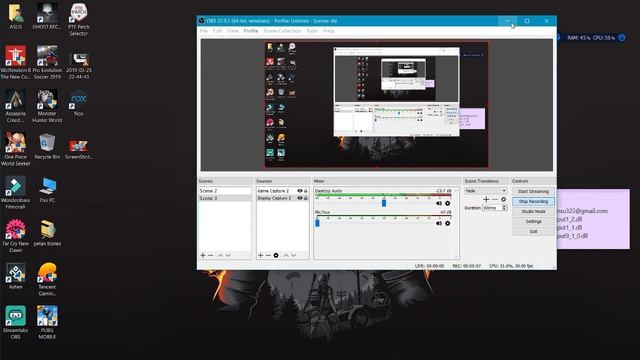This screenshot has width=640, height=360.
Task: Open Desktop Audio settings gear
Action: [x=448, y=203]
